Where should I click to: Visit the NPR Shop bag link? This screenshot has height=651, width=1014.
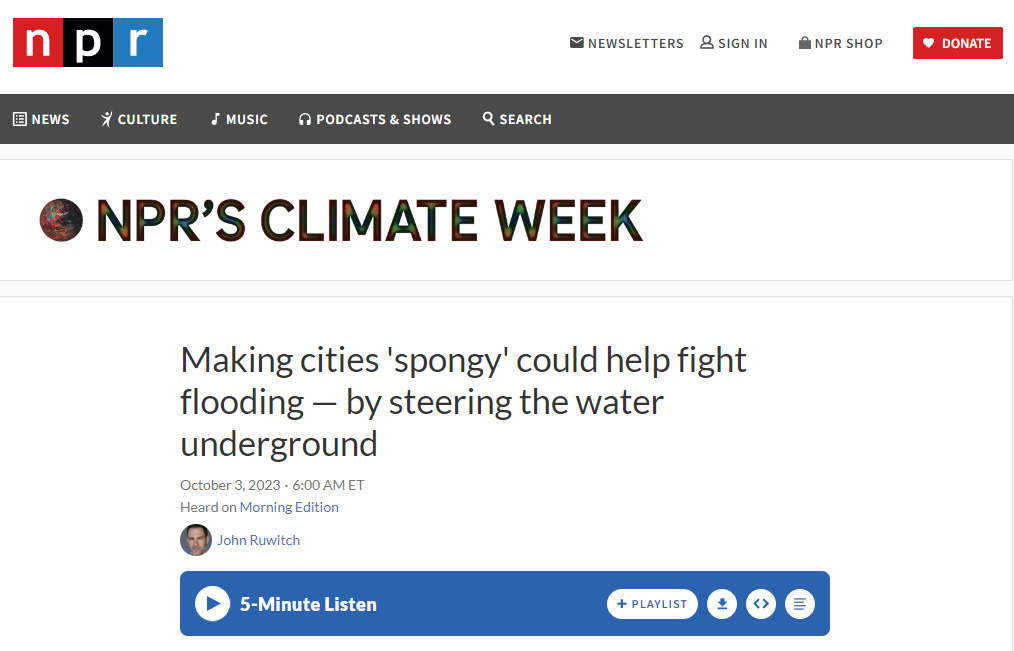pos(841,43)
